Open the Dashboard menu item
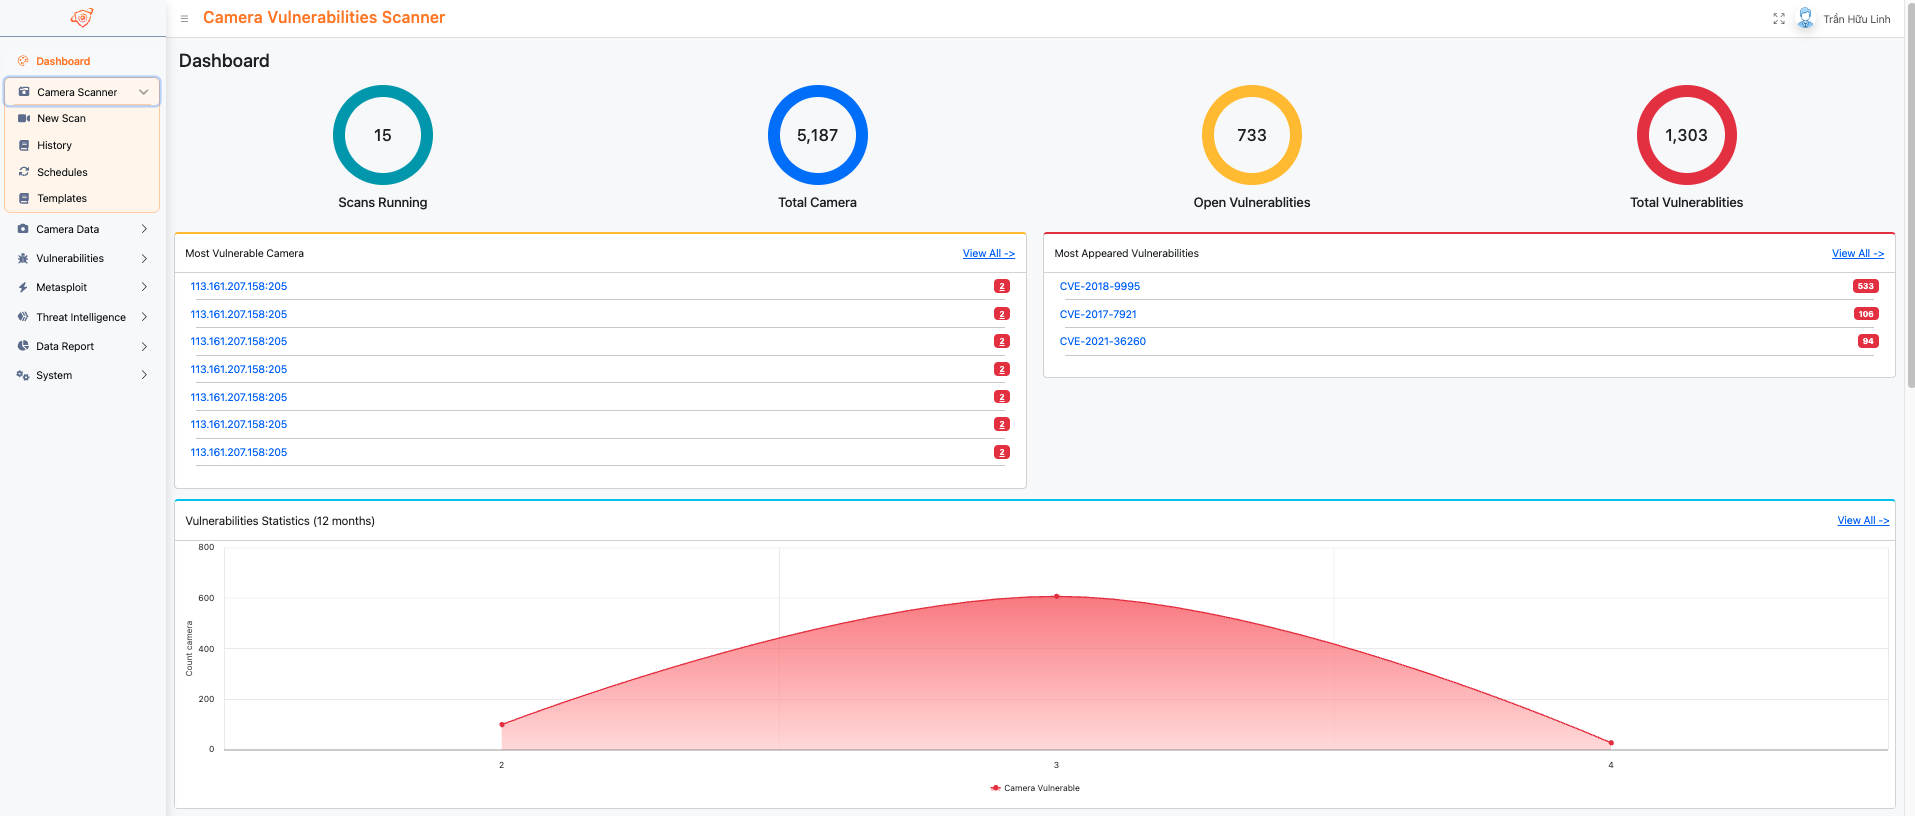Screen dimensions: 1915x816 (x=63, y=61)
